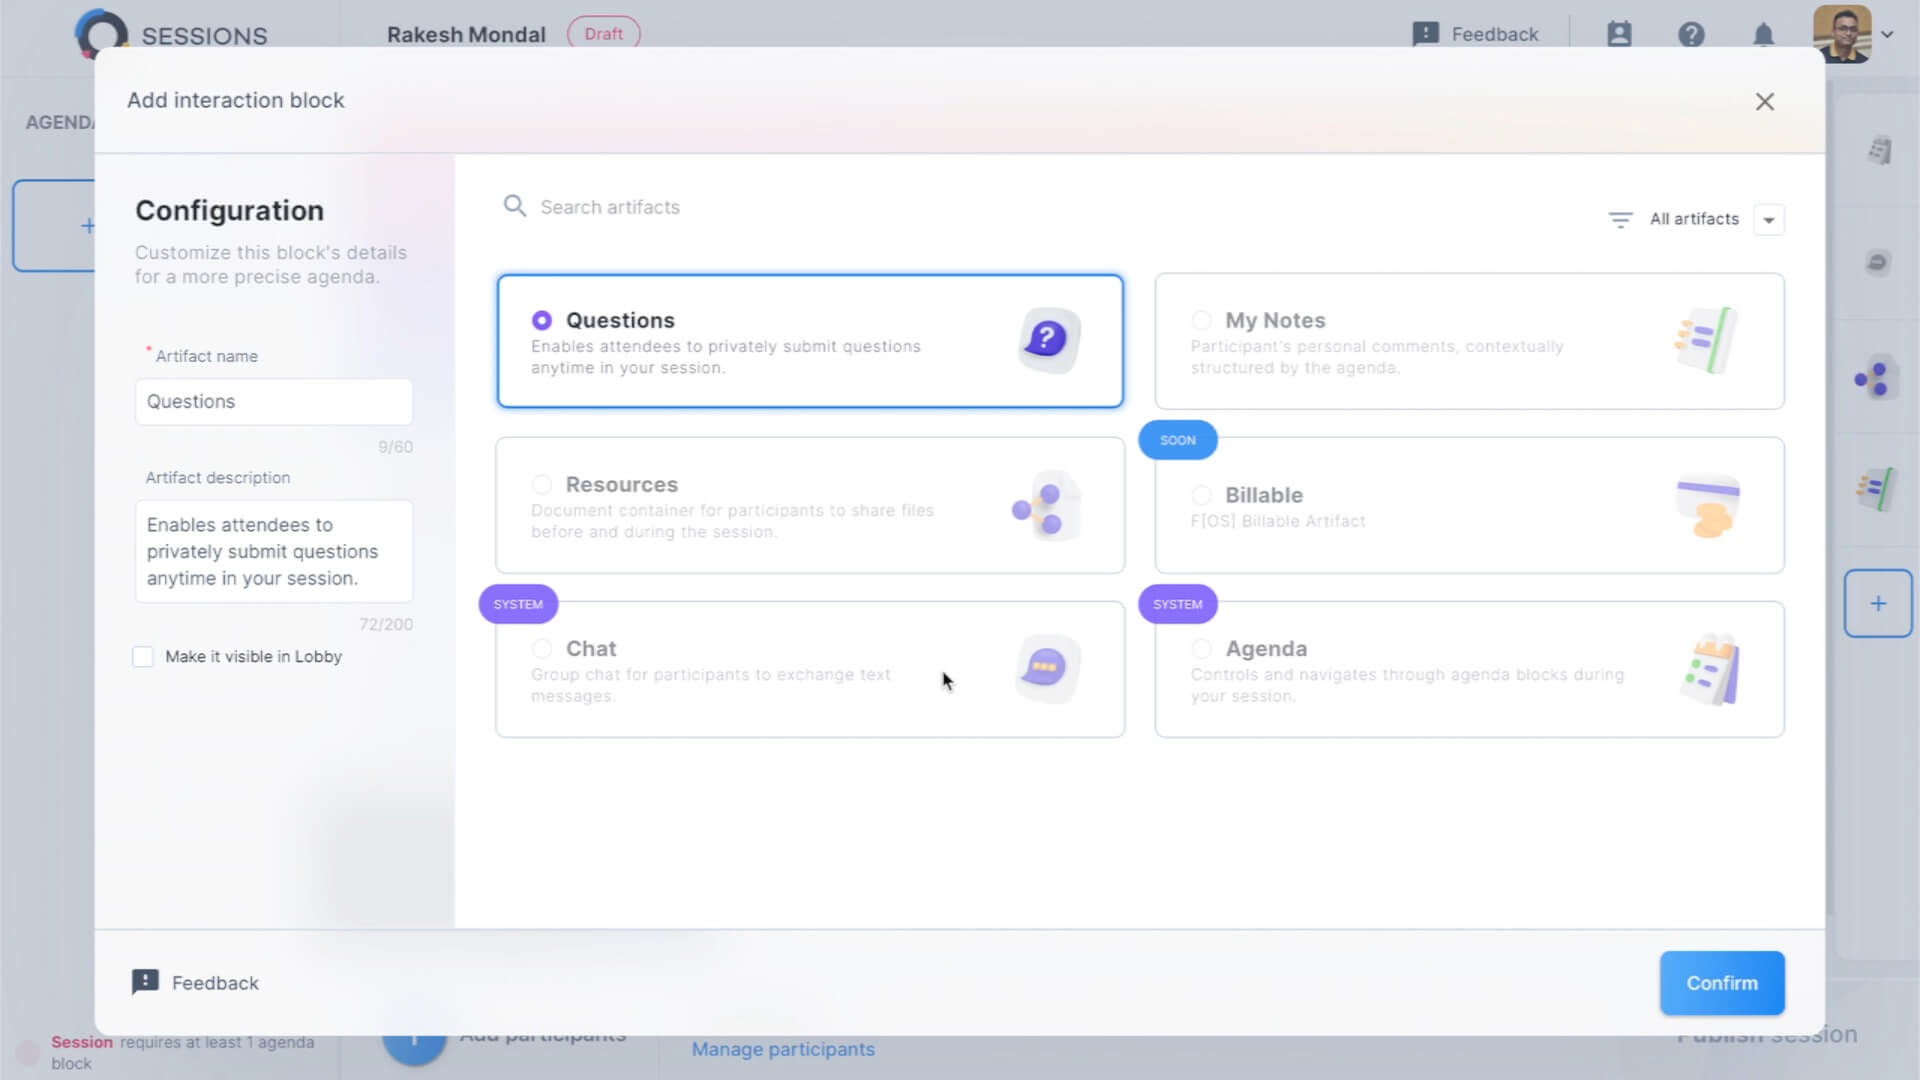Open the All artifacts filter dropdown
Image resolution: width=1920 pixels, height=1080 pixels.
(x=1768, y=219)
